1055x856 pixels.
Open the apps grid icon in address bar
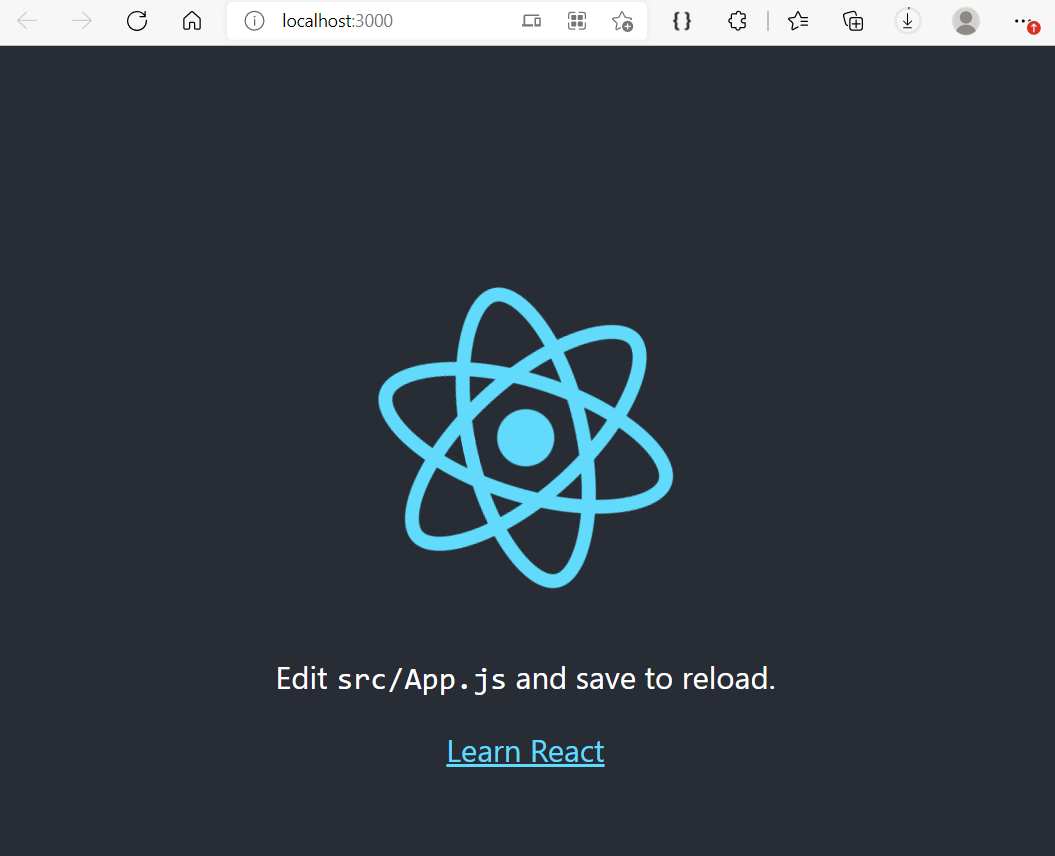click(x=577, y=21)
